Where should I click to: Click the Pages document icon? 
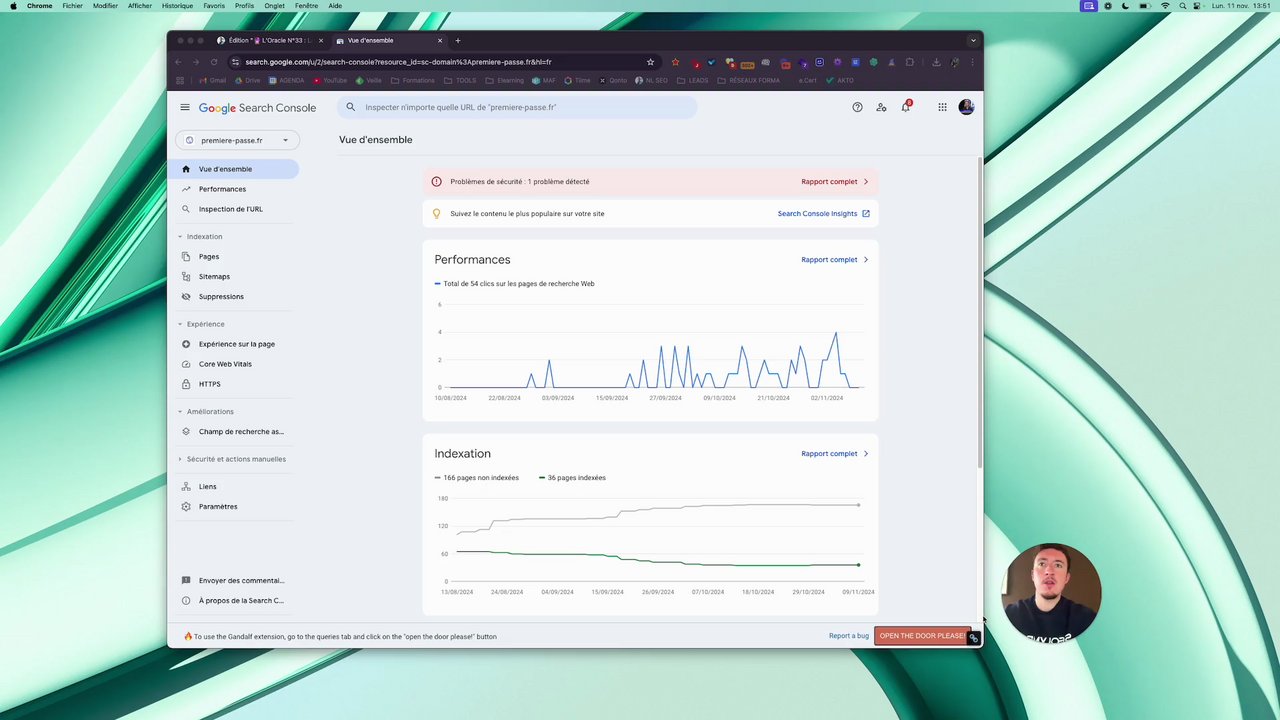[186, 257]
